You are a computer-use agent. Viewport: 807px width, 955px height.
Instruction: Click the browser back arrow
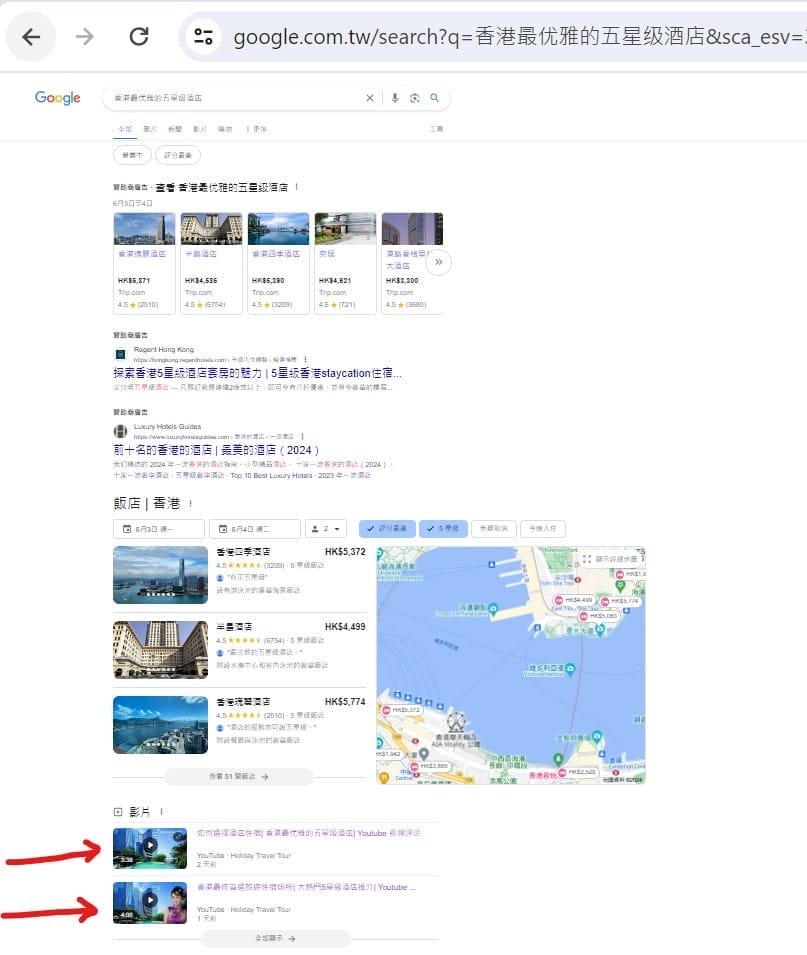[31, 37]
